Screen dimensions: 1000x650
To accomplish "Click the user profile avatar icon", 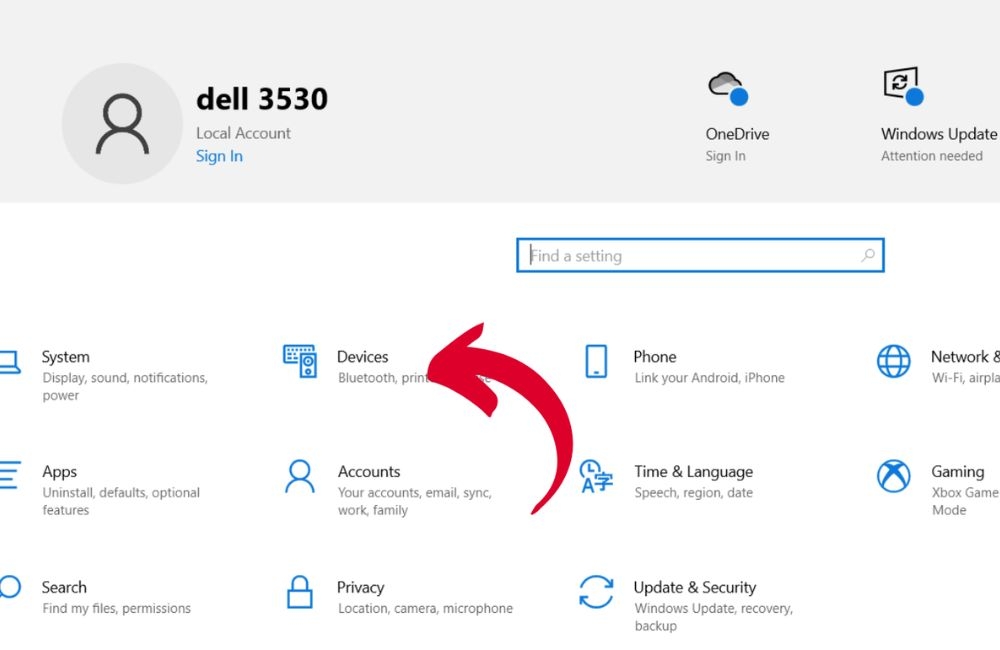I will (x=122, y=124).
